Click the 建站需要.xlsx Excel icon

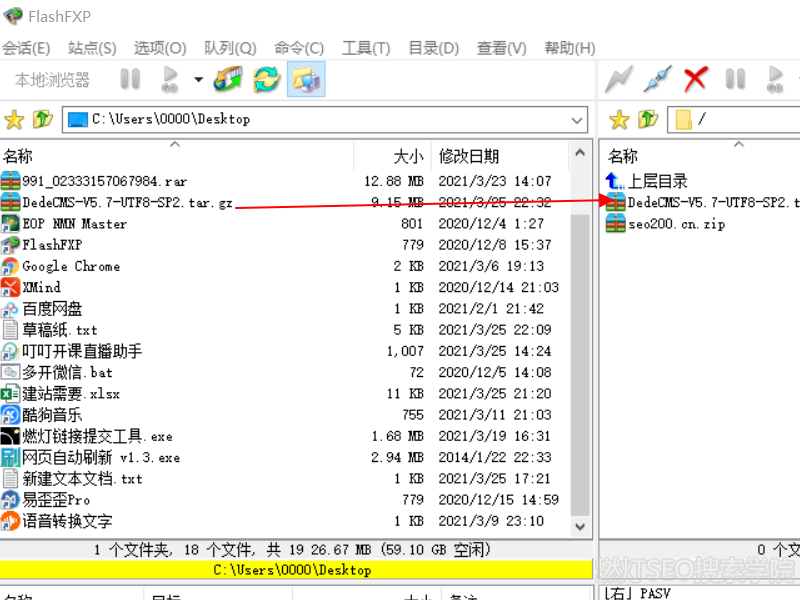(10, 394)
